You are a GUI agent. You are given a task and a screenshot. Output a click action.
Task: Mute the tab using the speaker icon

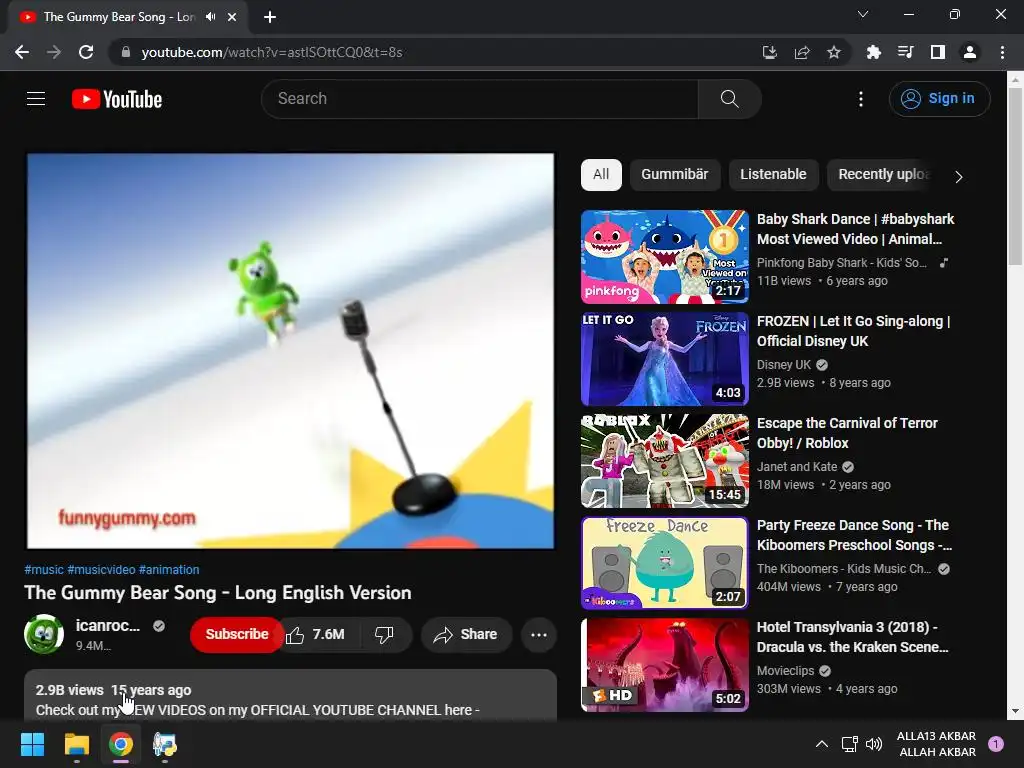pyautogui.click(x=210, y=17)
